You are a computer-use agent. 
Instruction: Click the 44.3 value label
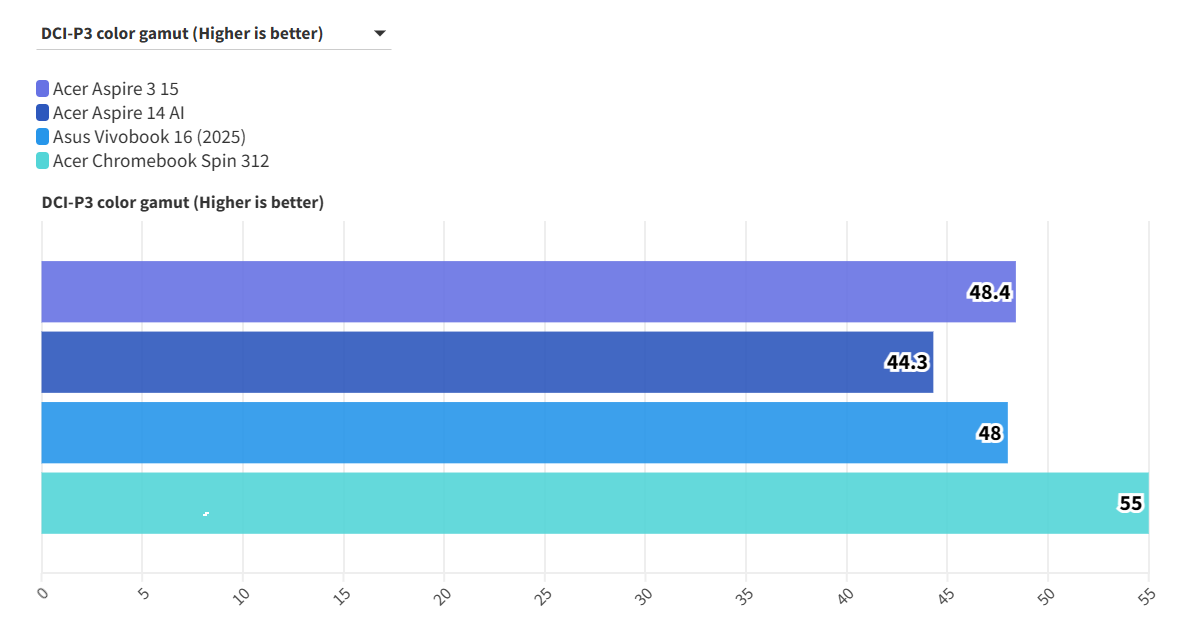[906, 362]
